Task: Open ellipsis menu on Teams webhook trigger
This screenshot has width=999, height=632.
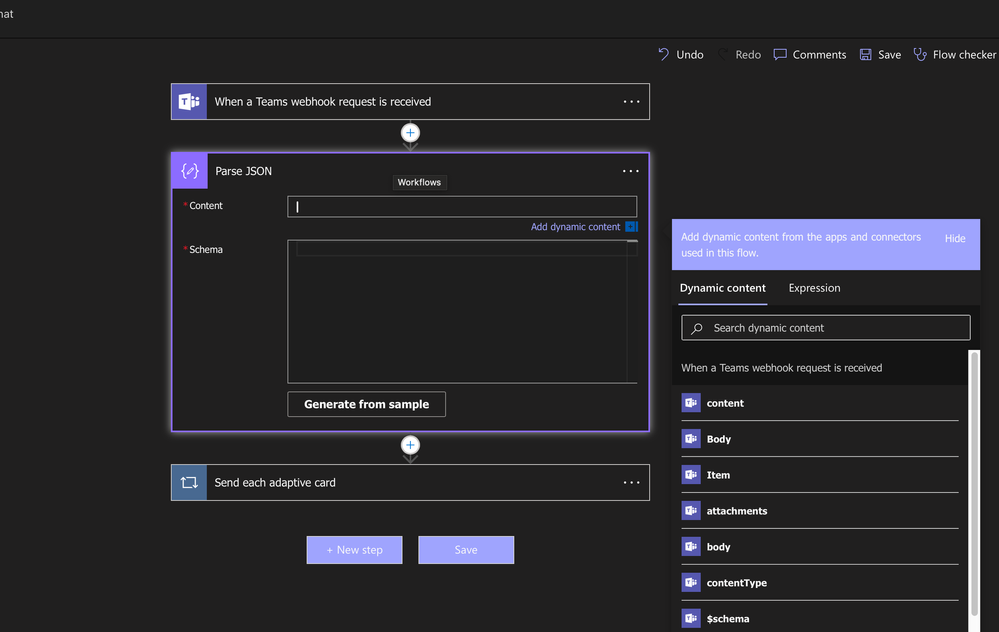Action: 631,102
